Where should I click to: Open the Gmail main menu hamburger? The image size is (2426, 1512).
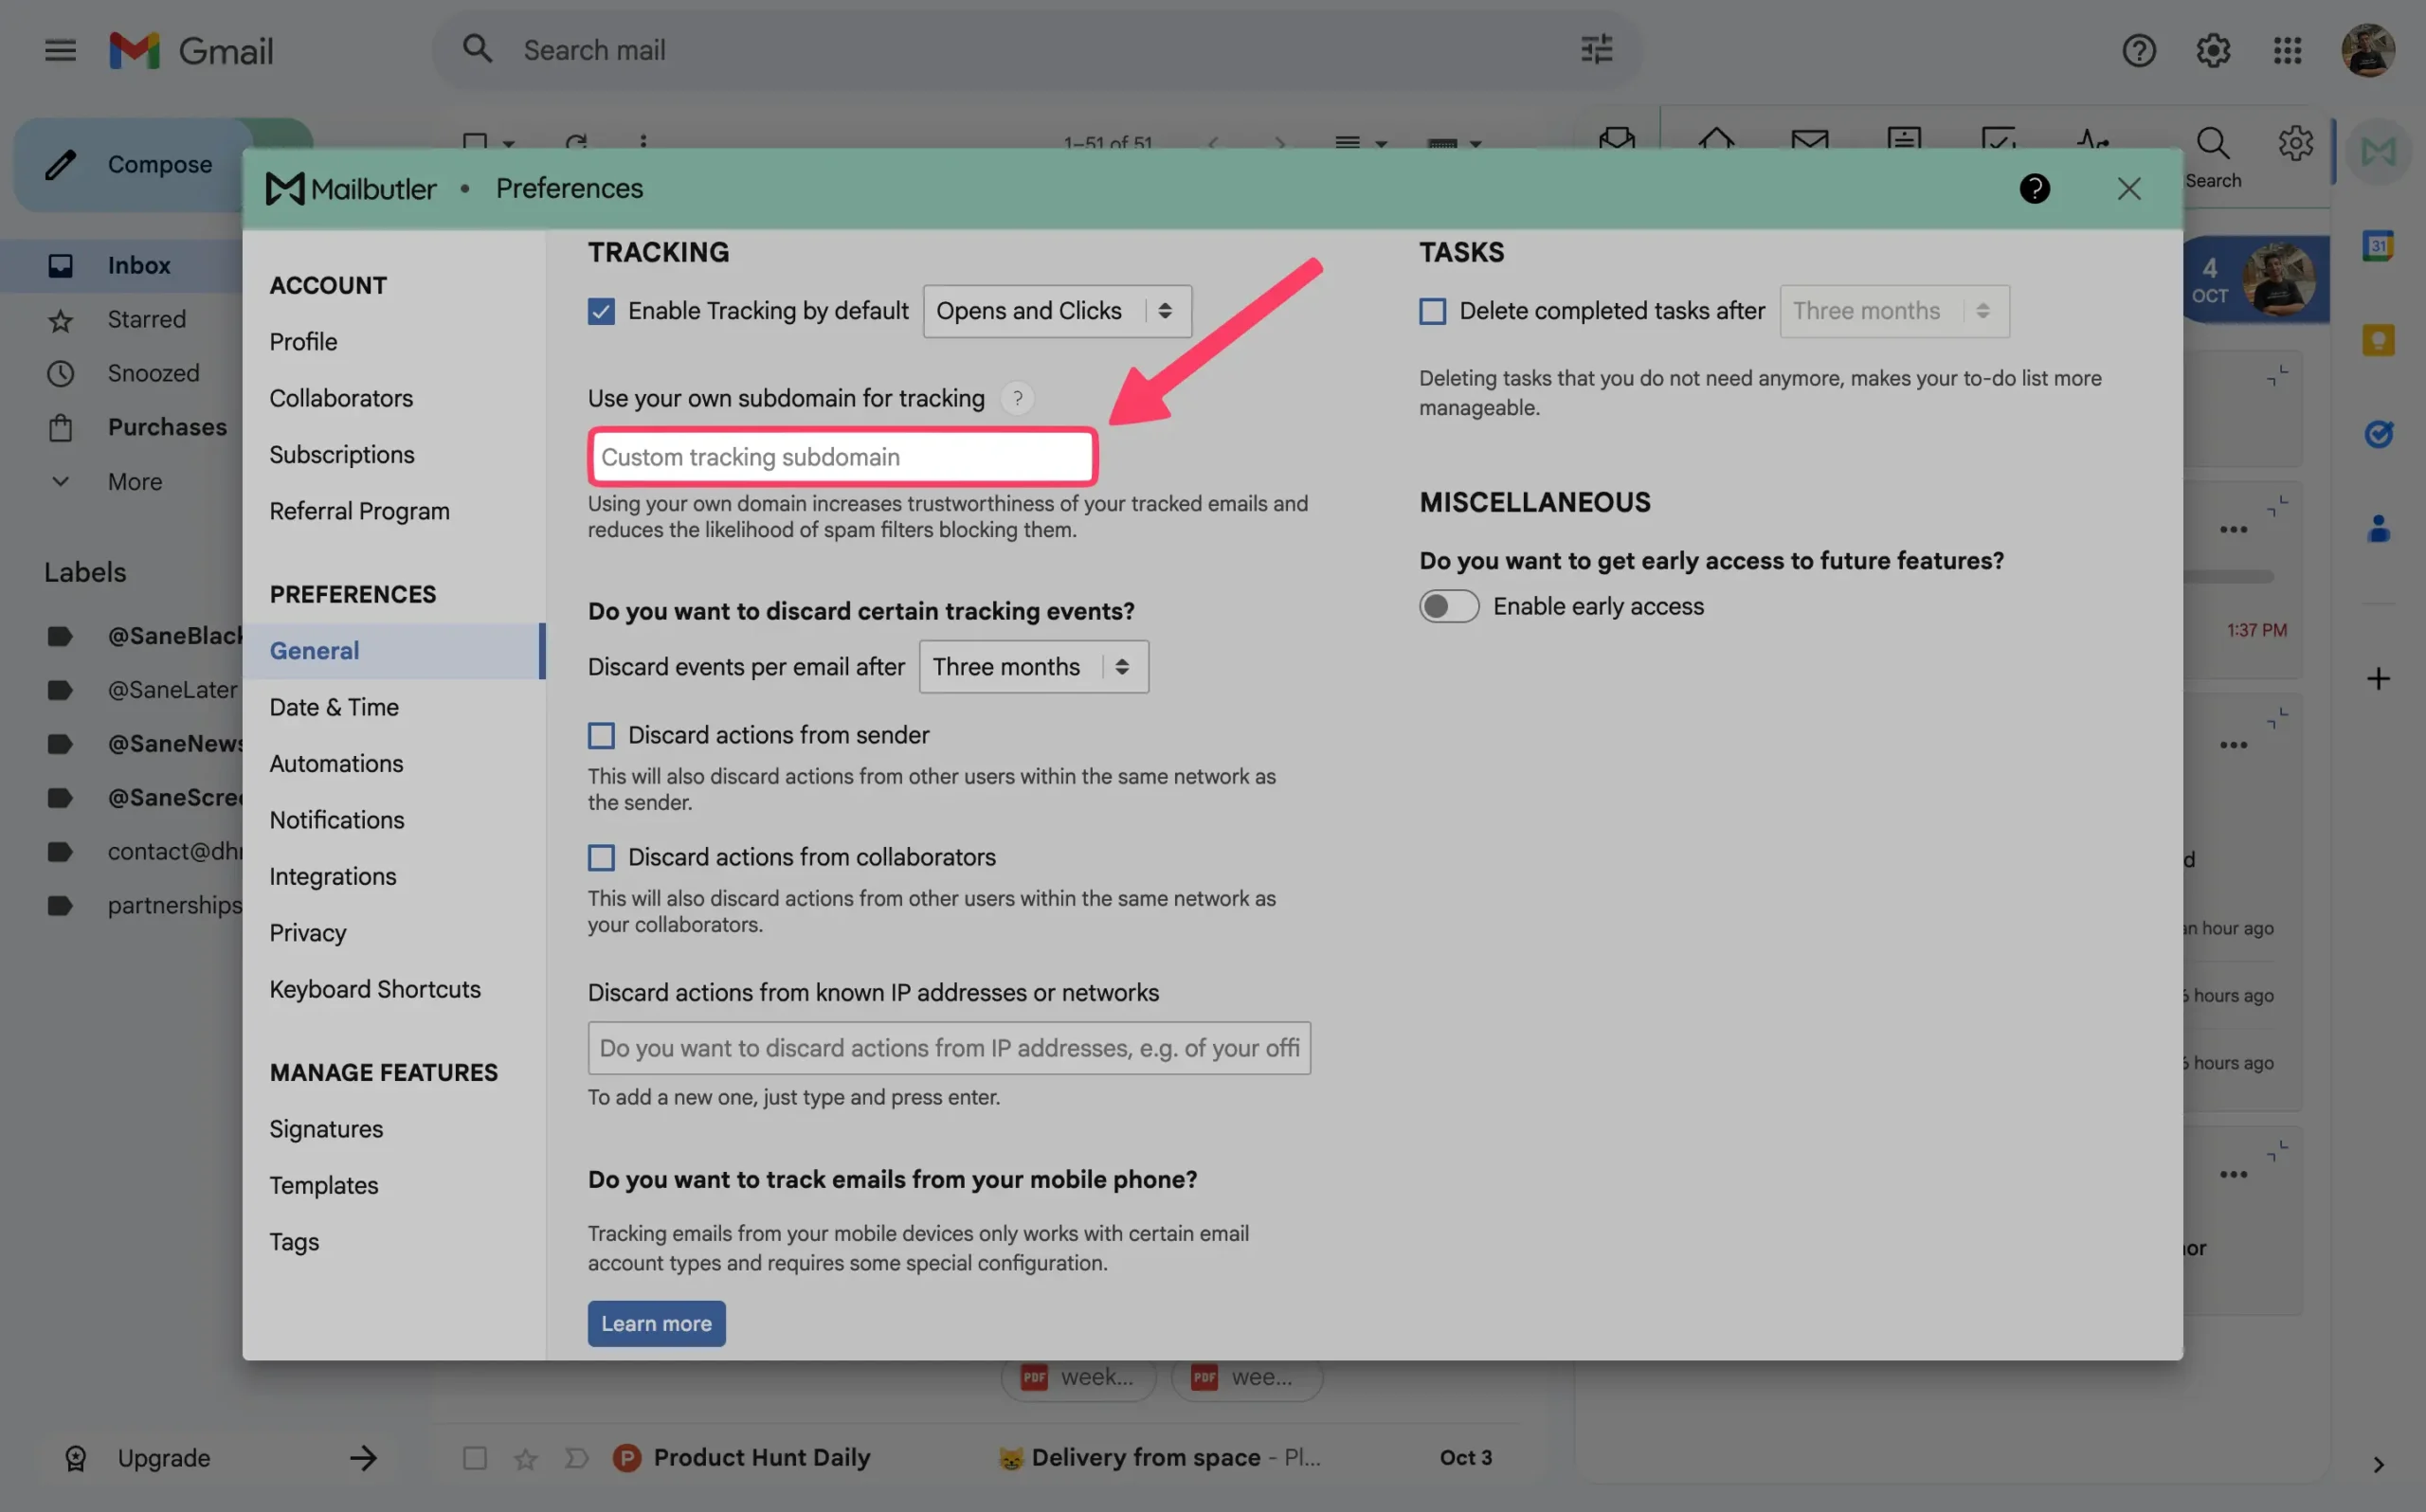point(60,50)
